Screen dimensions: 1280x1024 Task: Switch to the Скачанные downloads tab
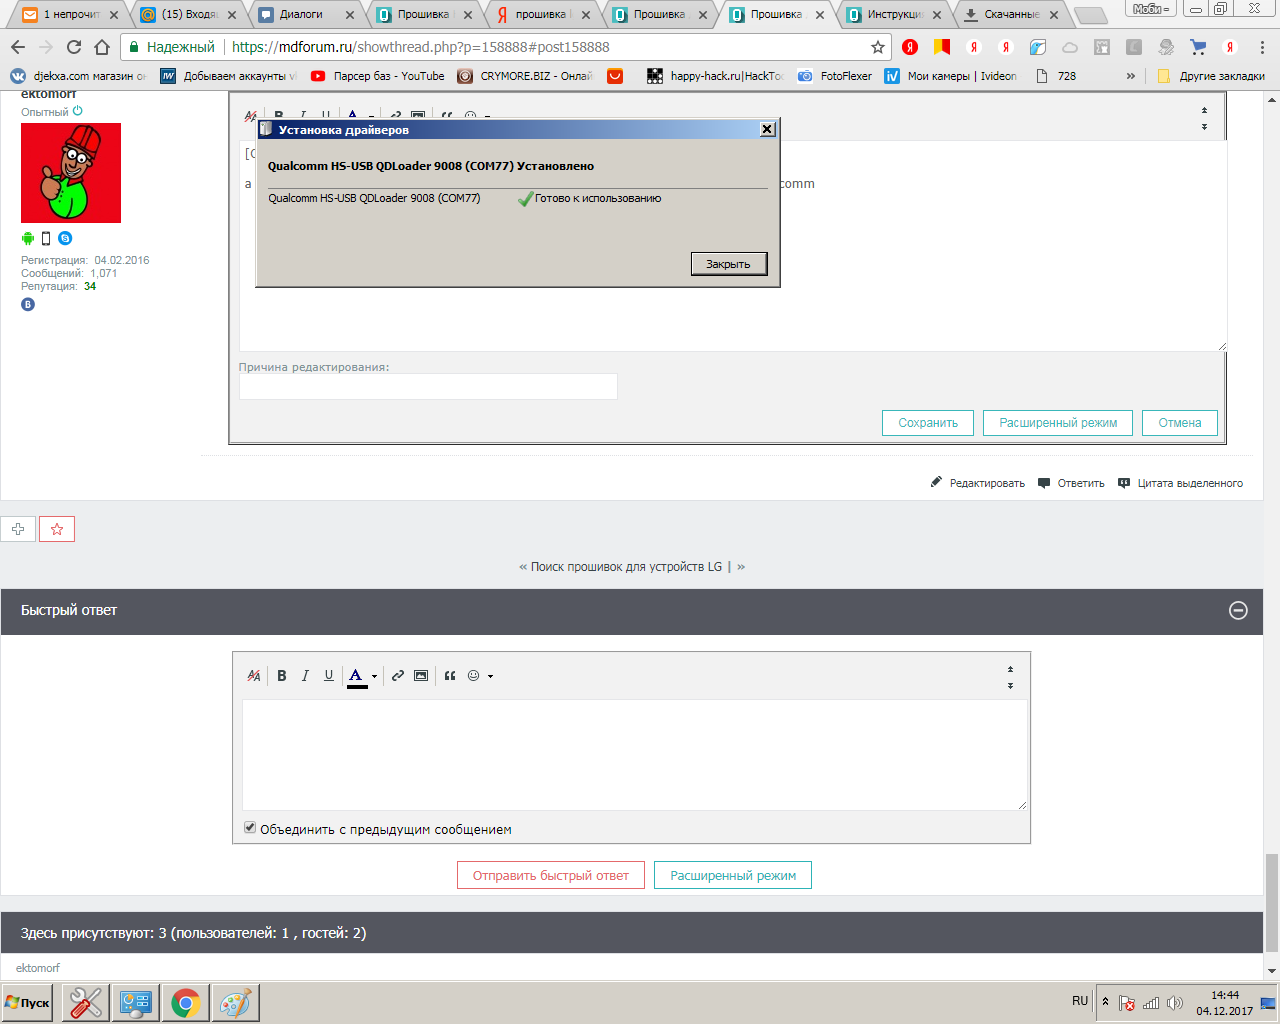(x=1012, y=15)
